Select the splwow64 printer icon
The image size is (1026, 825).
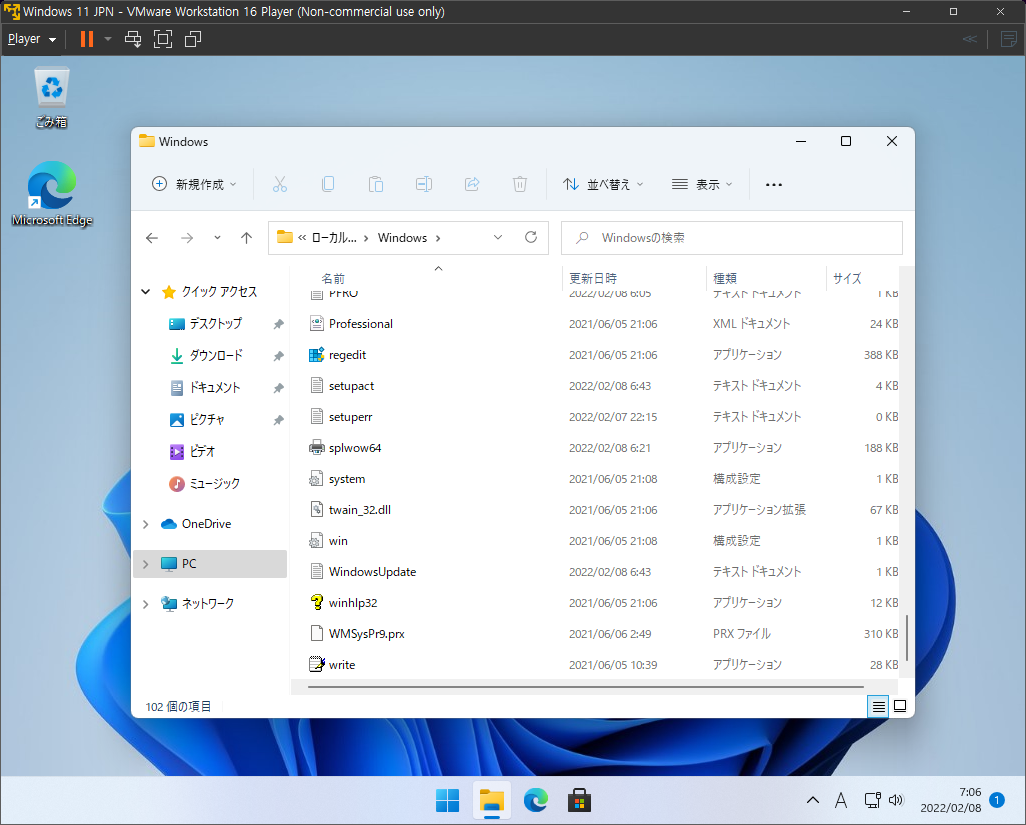[x=317, y=448]
